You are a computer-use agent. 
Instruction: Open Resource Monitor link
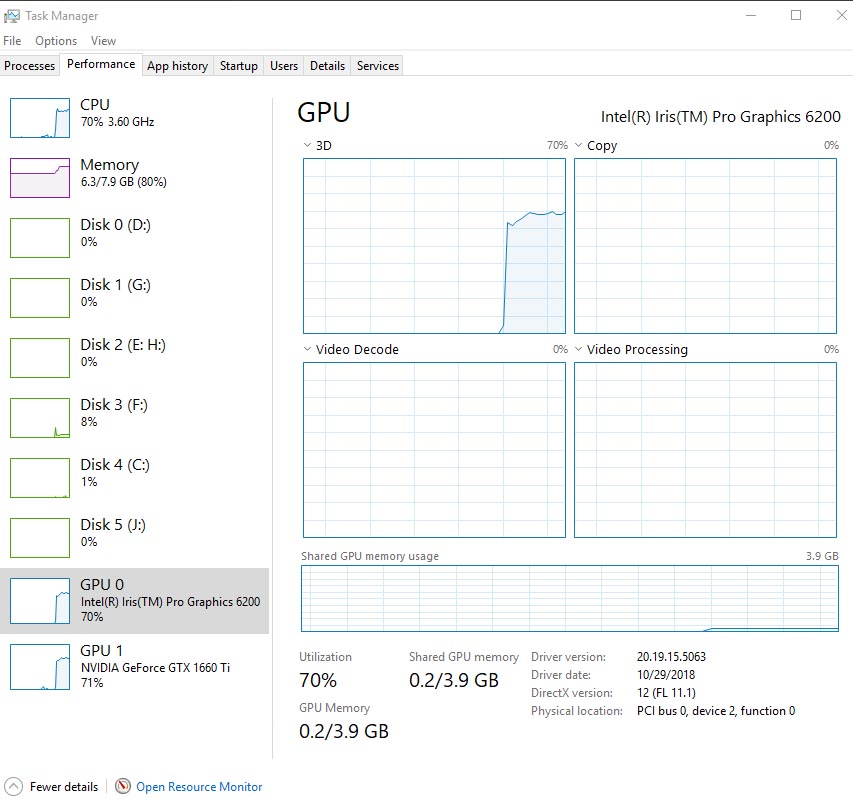[x=199, y=787]
